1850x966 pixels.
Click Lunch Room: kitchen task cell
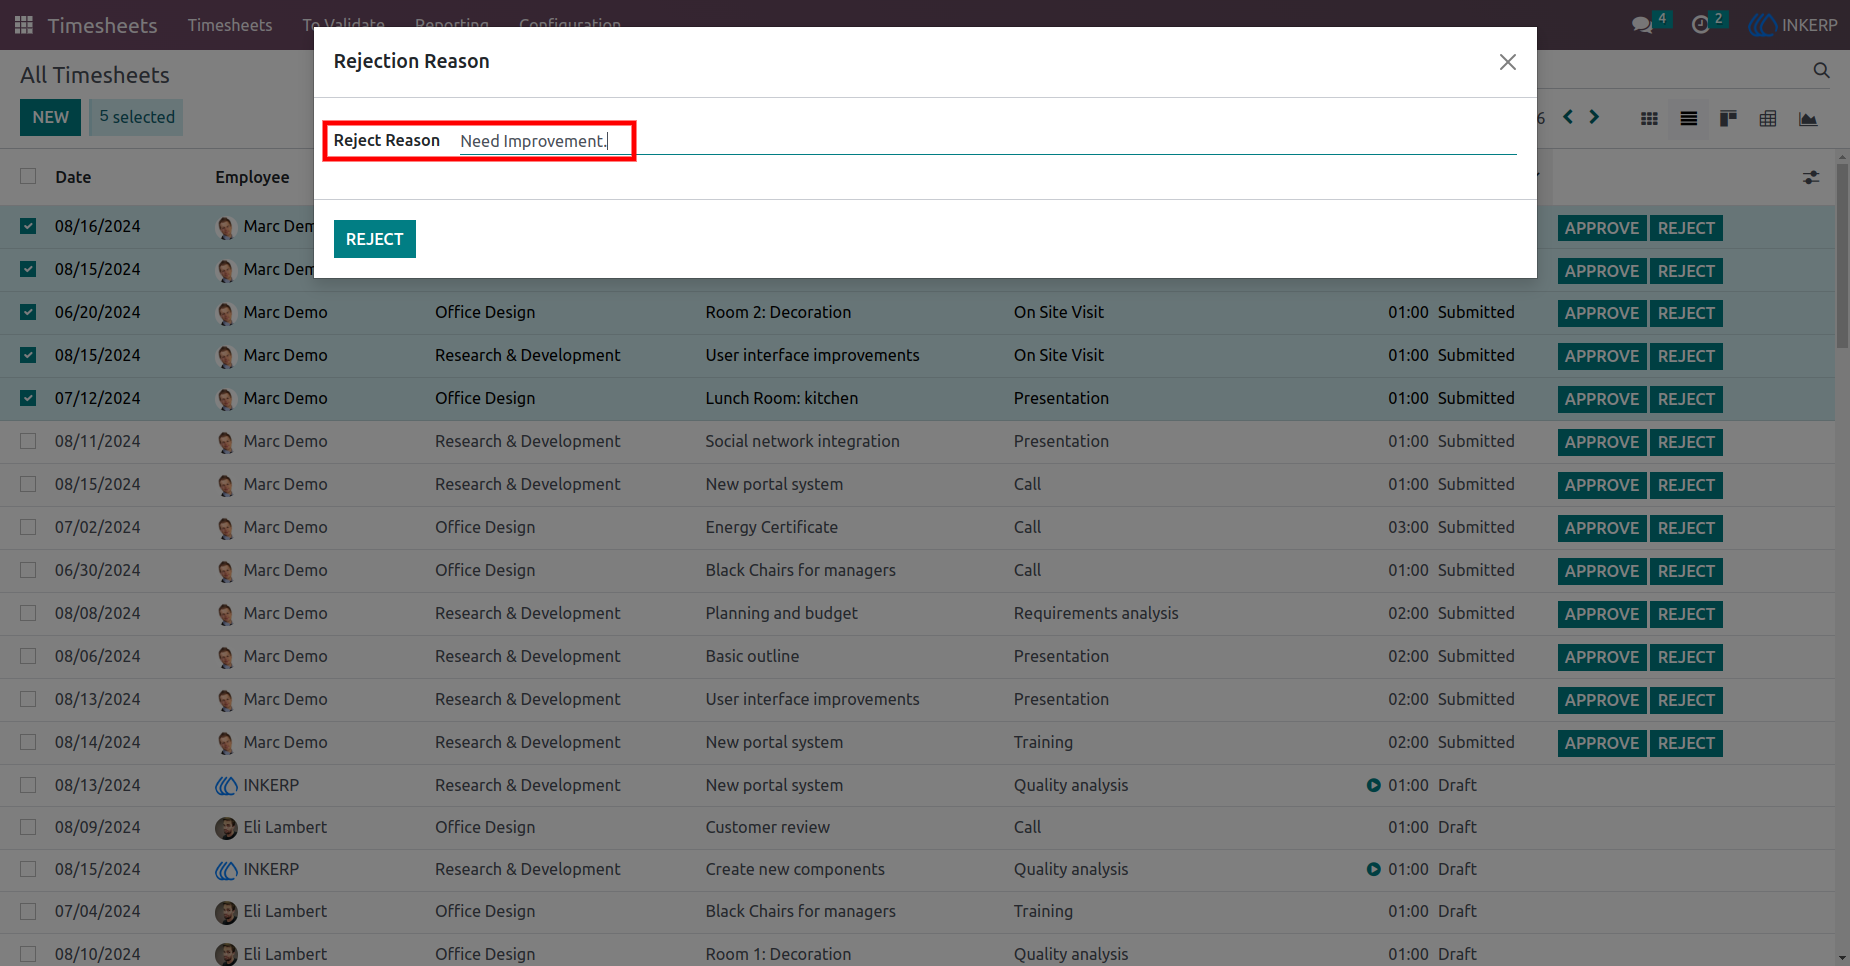(x=782, y=398)
